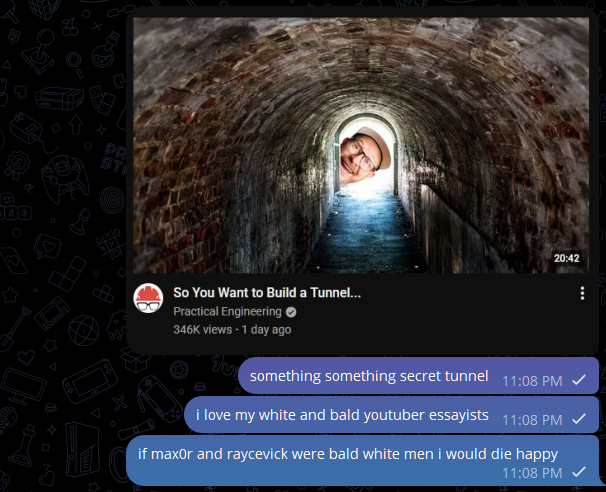Open the three-dot menu beside the video title
The width and height of the screenshot is (606, 492).
coord(582,294)
